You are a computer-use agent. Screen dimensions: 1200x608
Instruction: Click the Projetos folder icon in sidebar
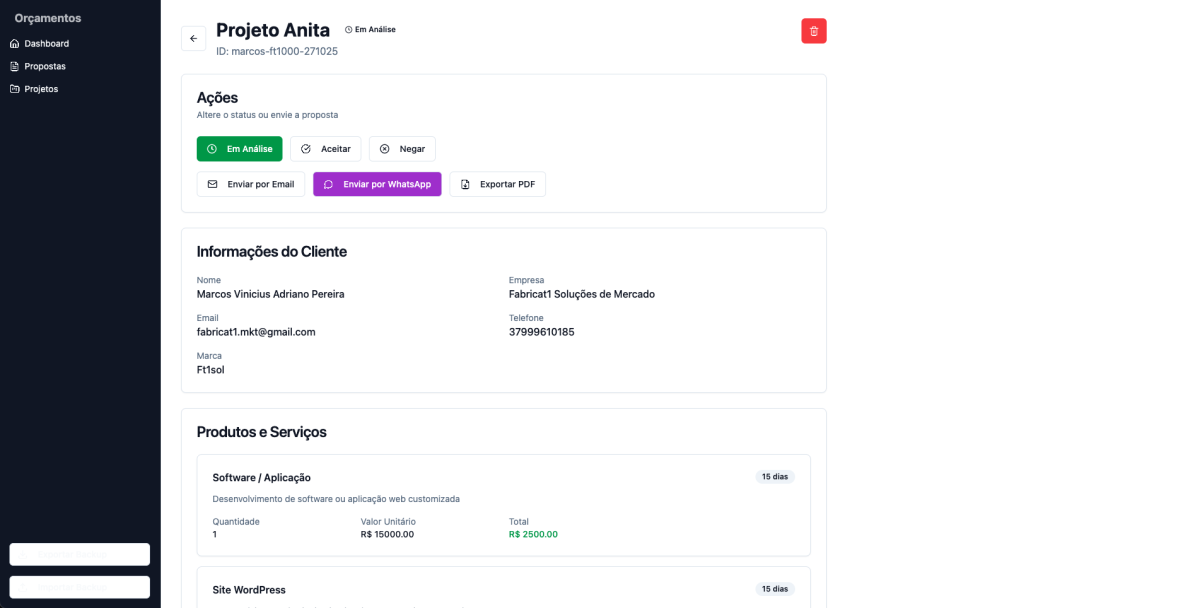point(15,89)
